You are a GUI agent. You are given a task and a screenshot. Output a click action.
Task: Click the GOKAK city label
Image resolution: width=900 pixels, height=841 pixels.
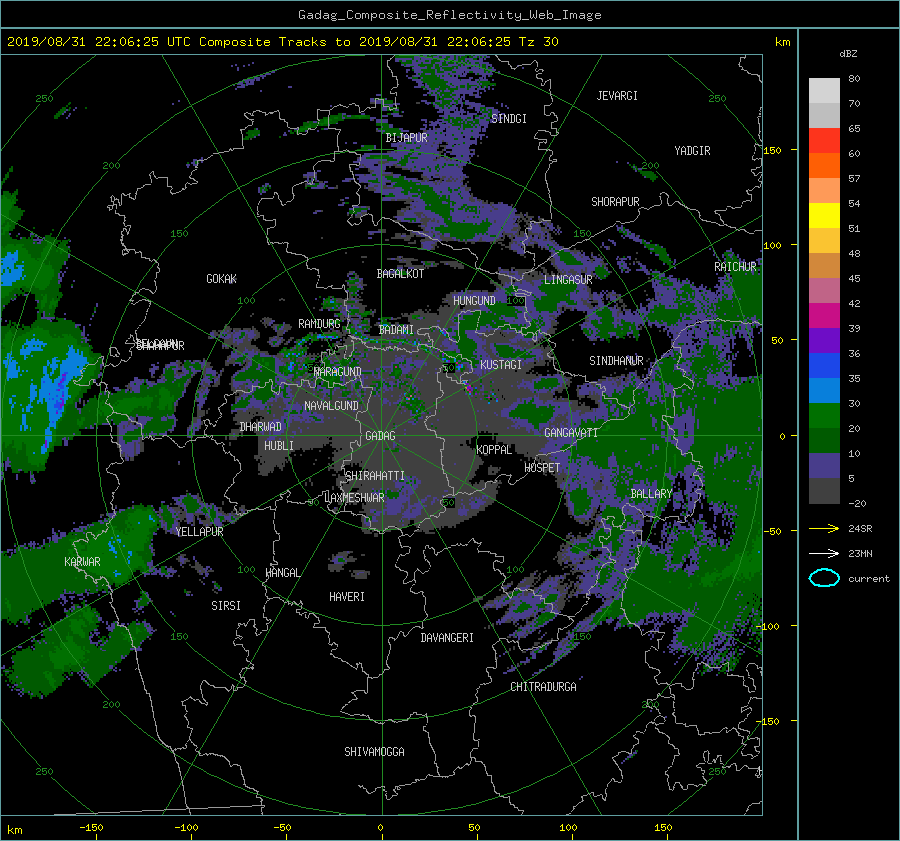222,279
